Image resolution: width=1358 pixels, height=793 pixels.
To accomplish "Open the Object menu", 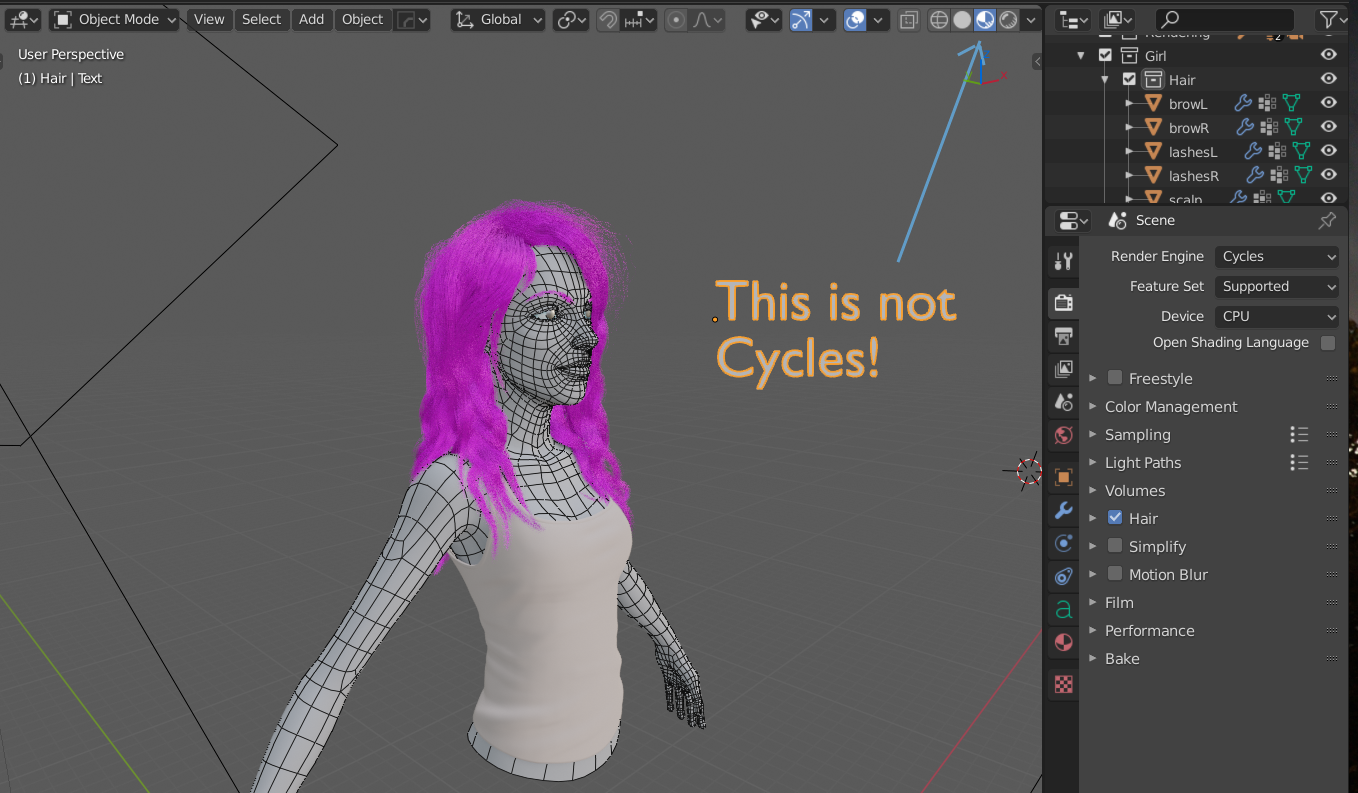I will click(362, 18).
